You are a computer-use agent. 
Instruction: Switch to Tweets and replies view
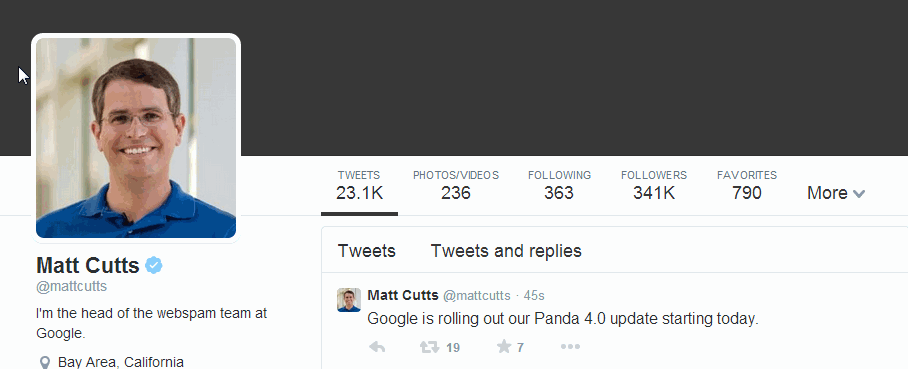click(506, 251)
